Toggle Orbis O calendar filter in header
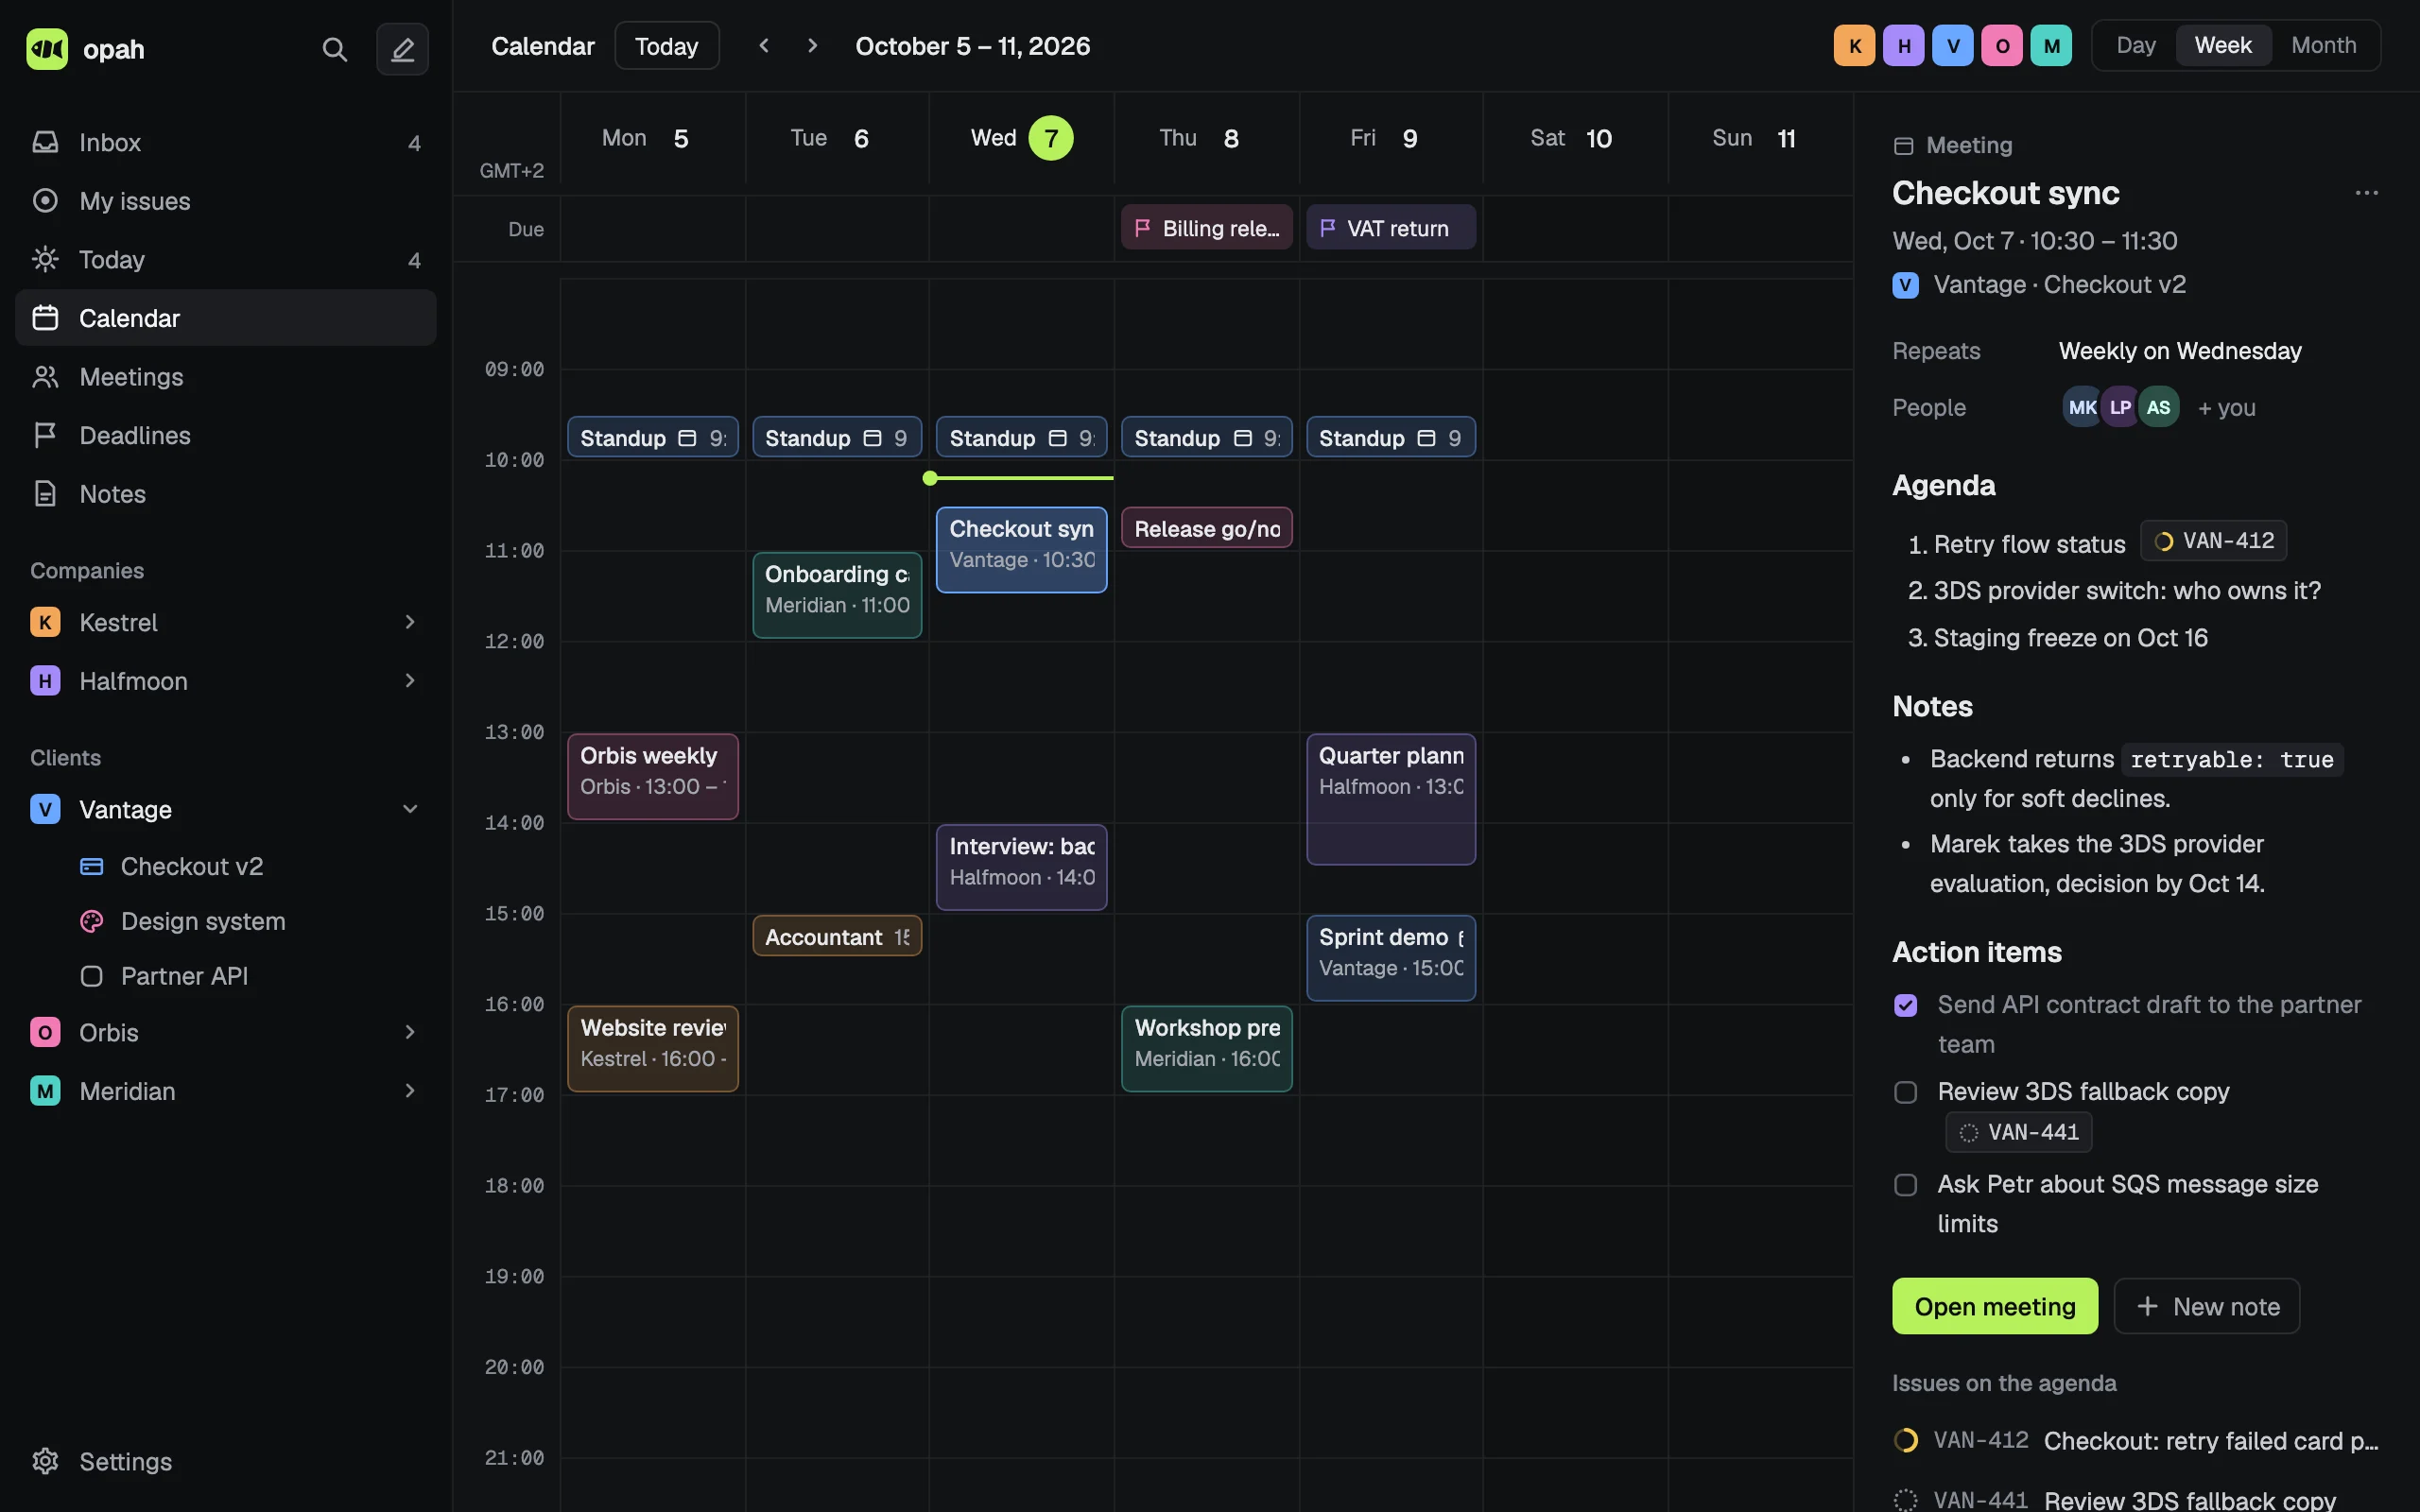The image size is (2420, 1512). click(2002, 46)
